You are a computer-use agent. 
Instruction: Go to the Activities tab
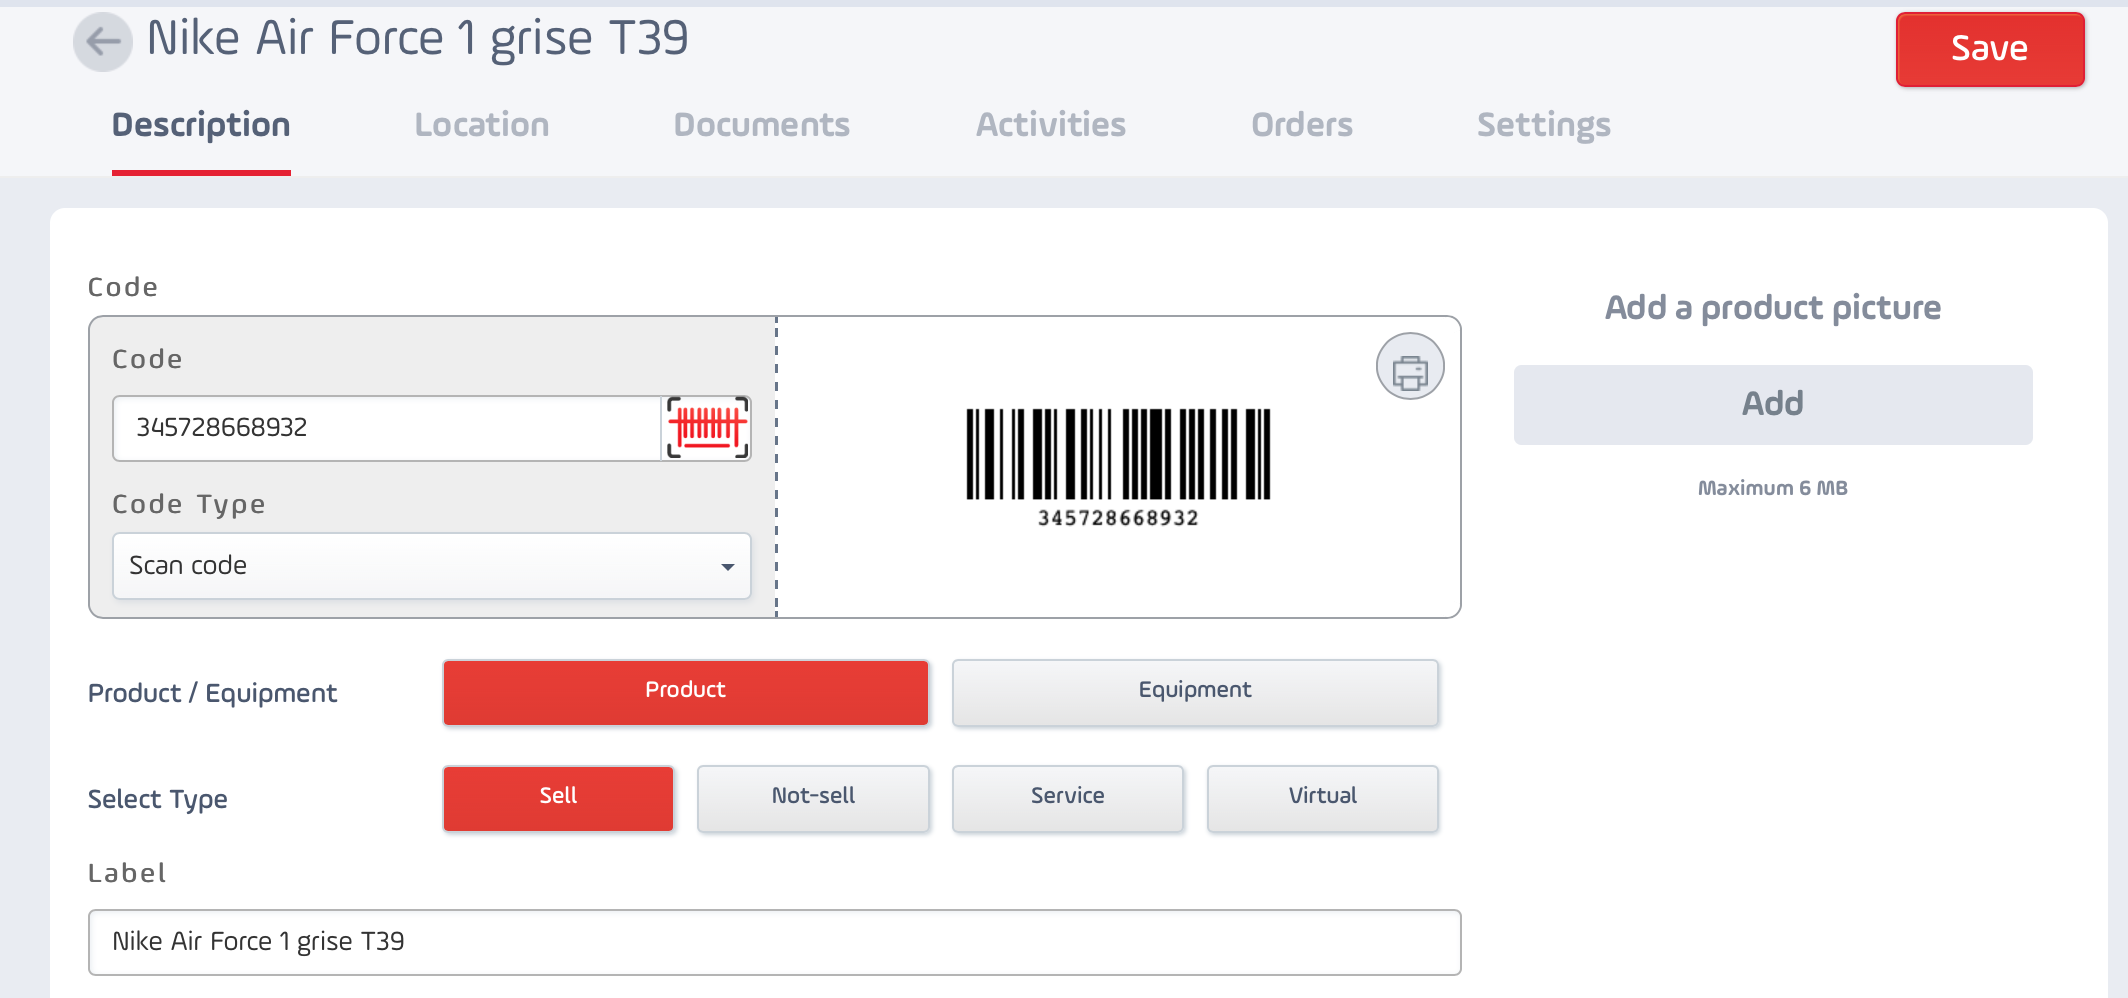[1051, 125]
